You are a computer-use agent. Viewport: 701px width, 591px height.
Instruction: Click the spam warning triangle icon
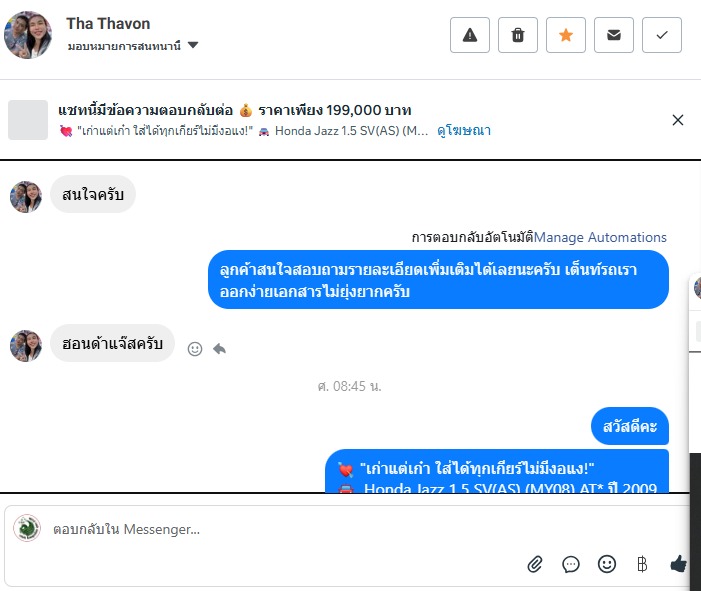[469, 35]
